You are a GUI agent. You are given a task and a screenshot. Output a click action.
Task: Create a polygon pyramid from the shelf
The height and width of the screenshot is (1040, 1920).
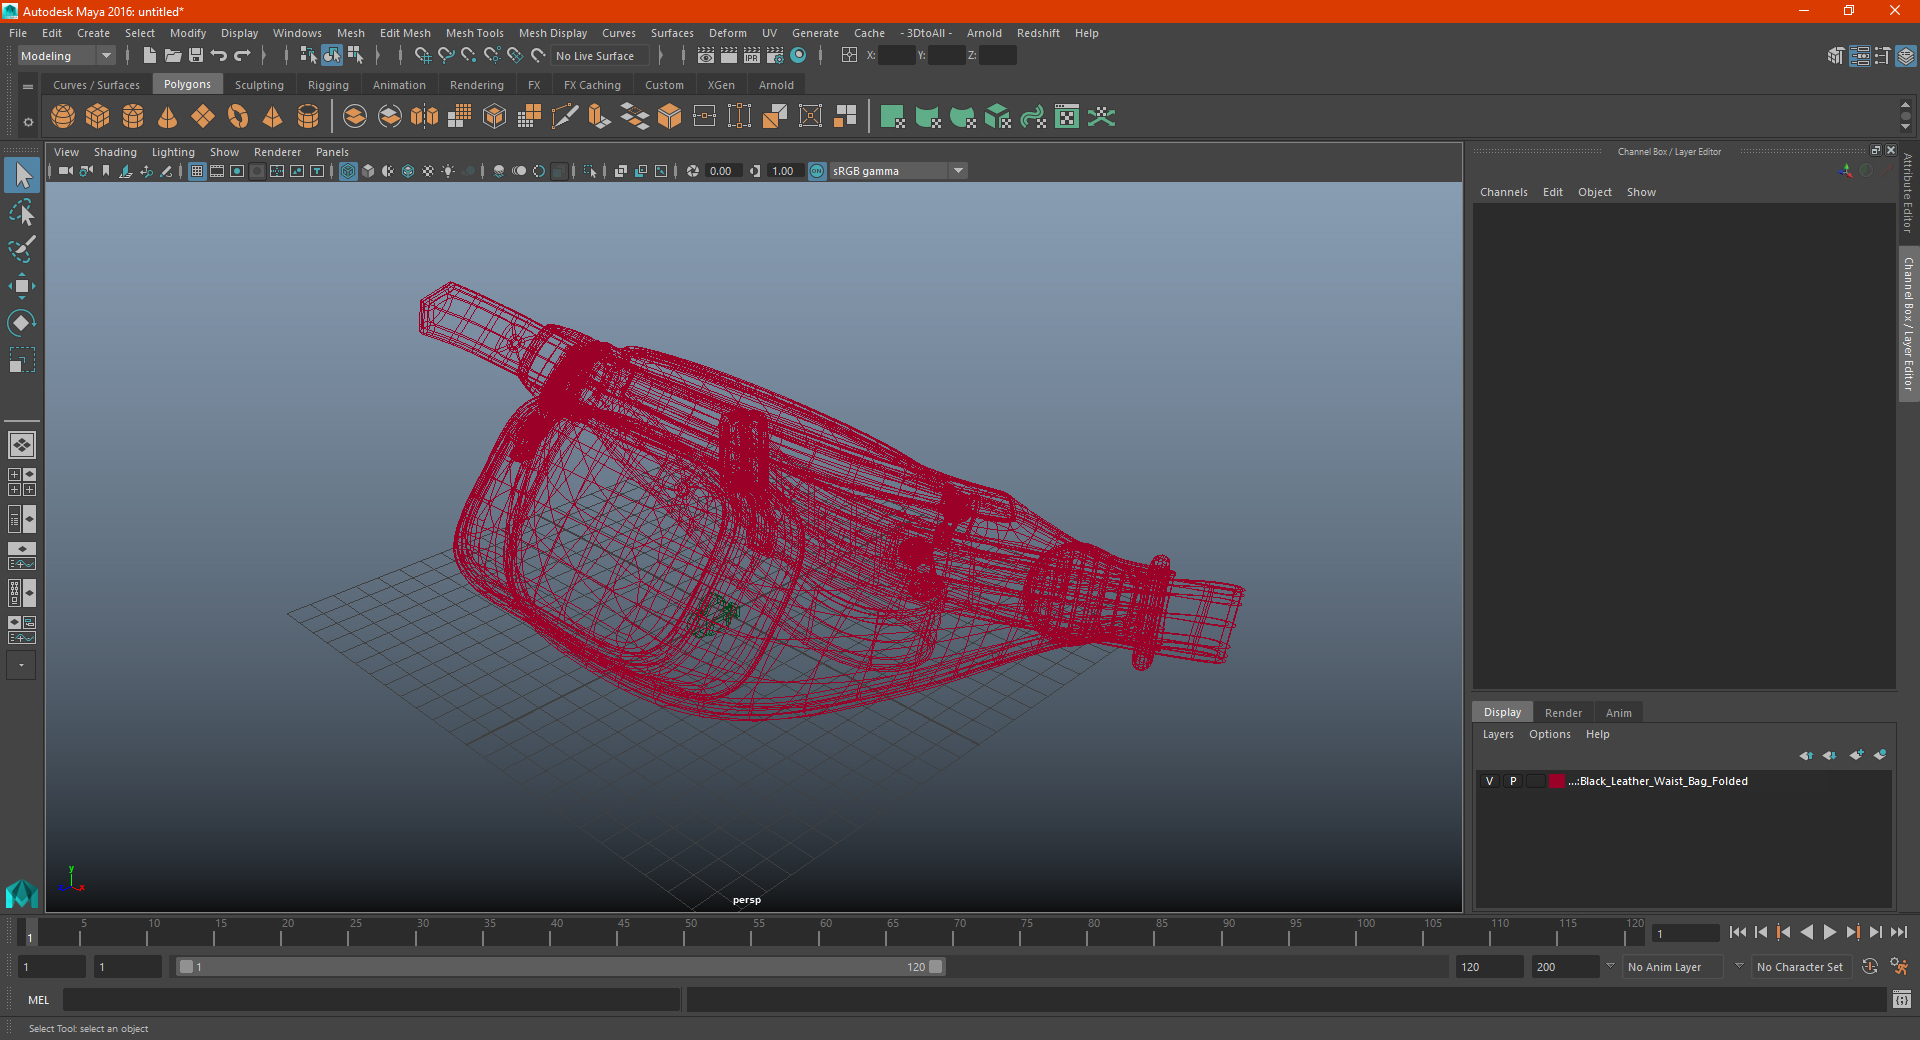[x=273, y=117]
